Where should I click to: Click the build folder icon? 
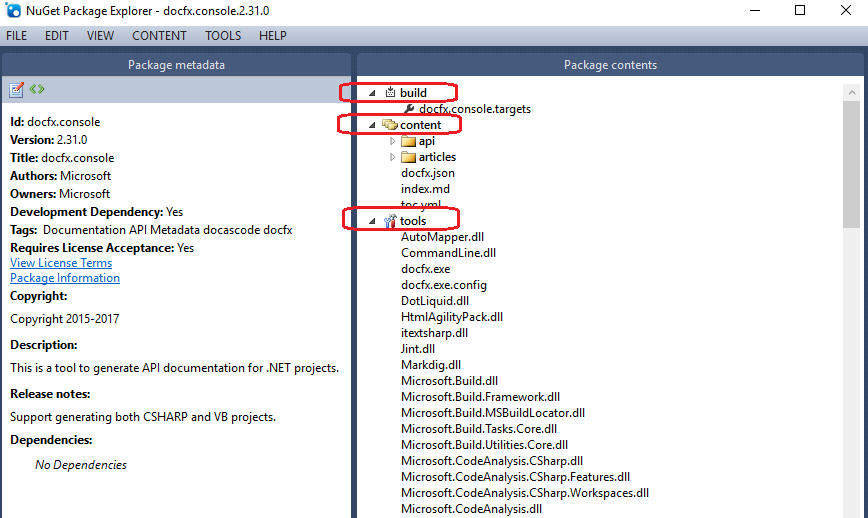(x=390, y=92)
